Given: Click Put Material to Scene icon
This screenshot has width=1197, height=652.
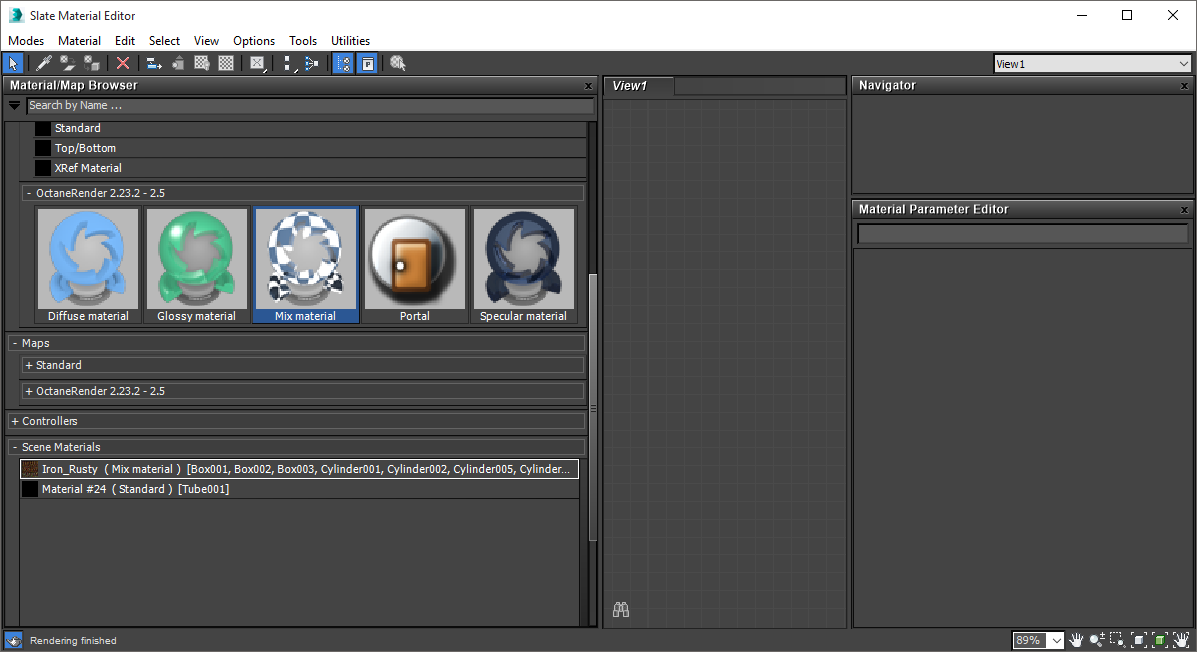Looking at the screenshot, I should [x=68, y=63].
